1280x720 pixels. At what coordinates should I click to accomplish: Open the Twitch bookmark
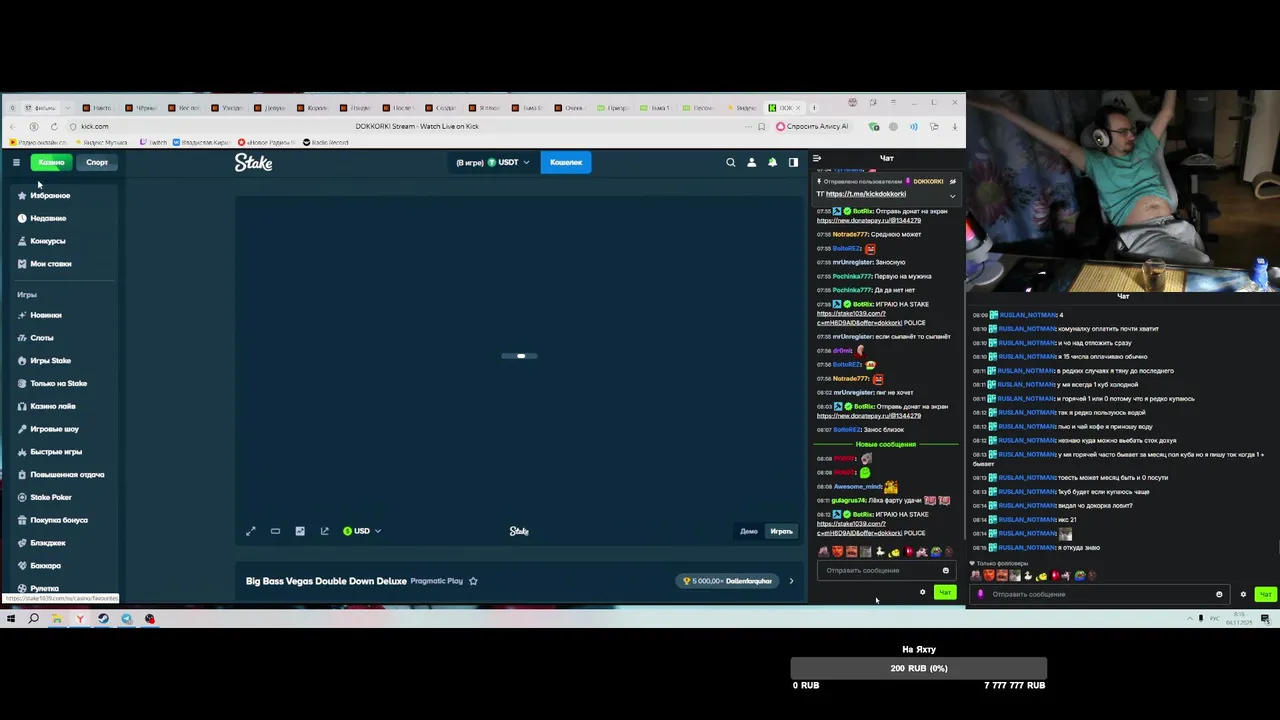[x=154, y=142]
